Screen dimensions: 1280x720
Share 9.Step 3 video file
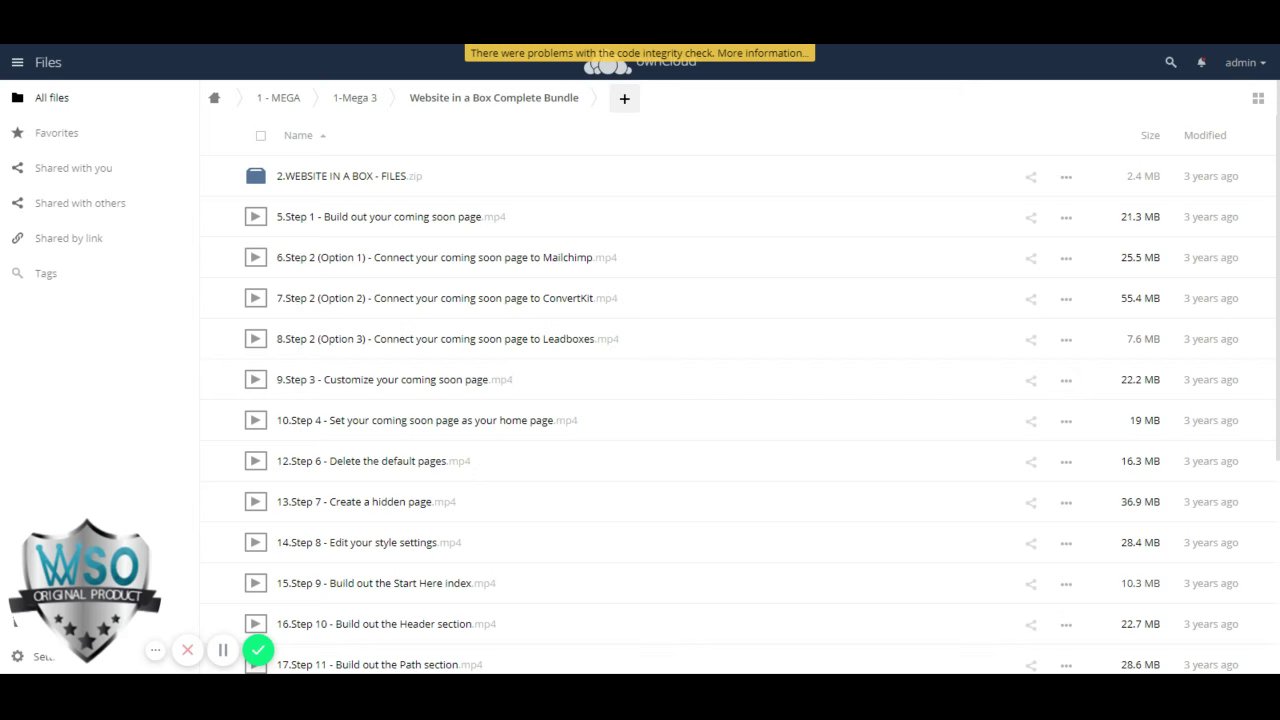pos(1030,381)
